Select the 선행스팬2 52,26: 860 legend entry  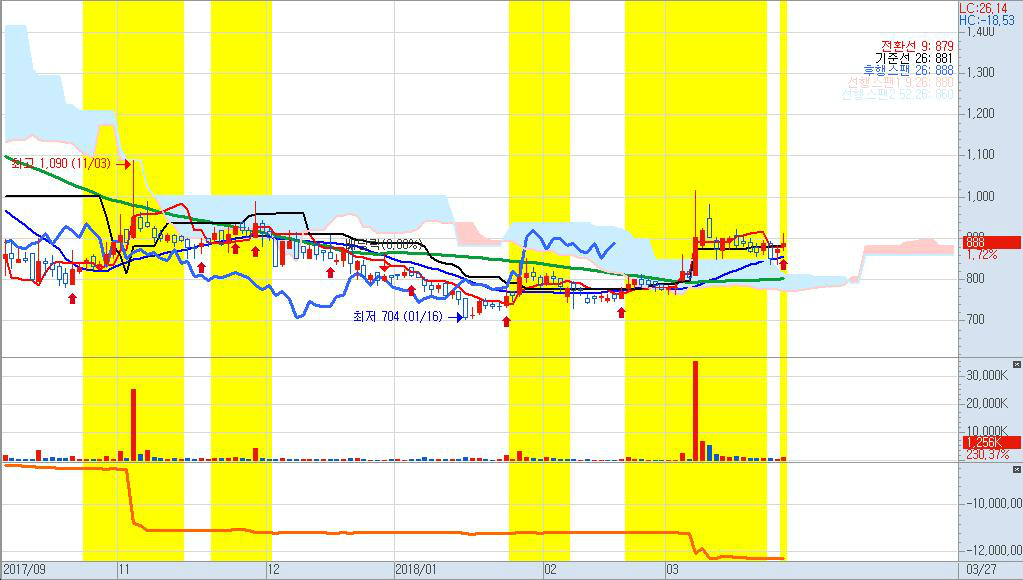897,94
